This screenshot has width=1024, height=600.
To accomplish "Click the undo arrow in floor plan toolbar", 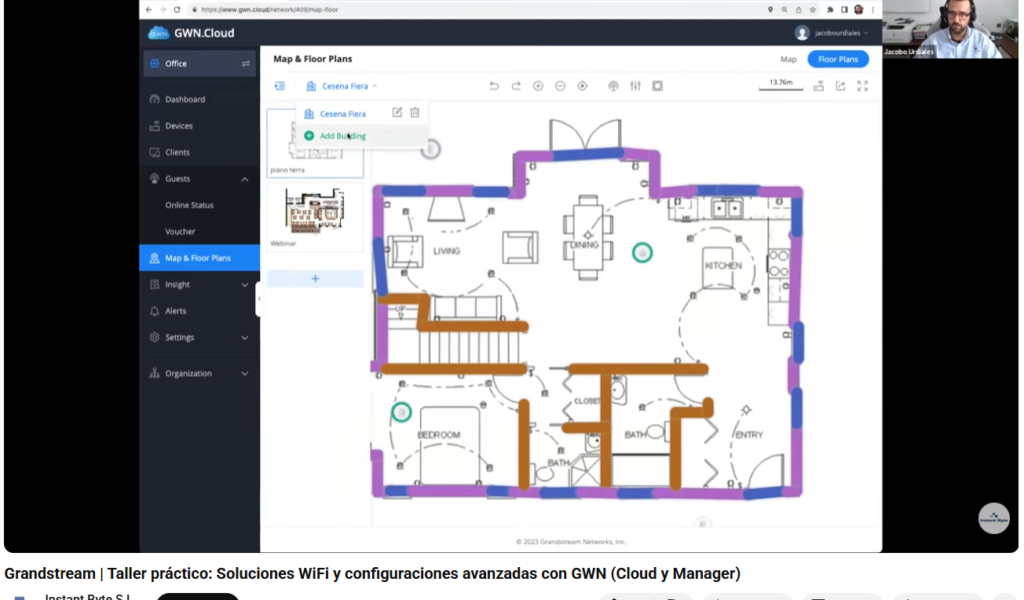I will (494, 86).
